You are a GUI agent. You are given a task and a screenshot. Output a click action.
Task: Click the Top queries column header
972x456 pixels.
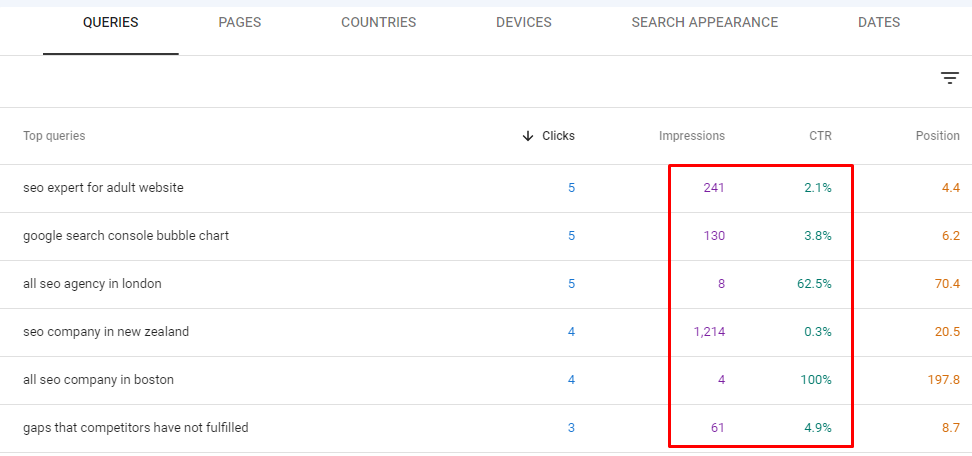(x=54, y=136)
